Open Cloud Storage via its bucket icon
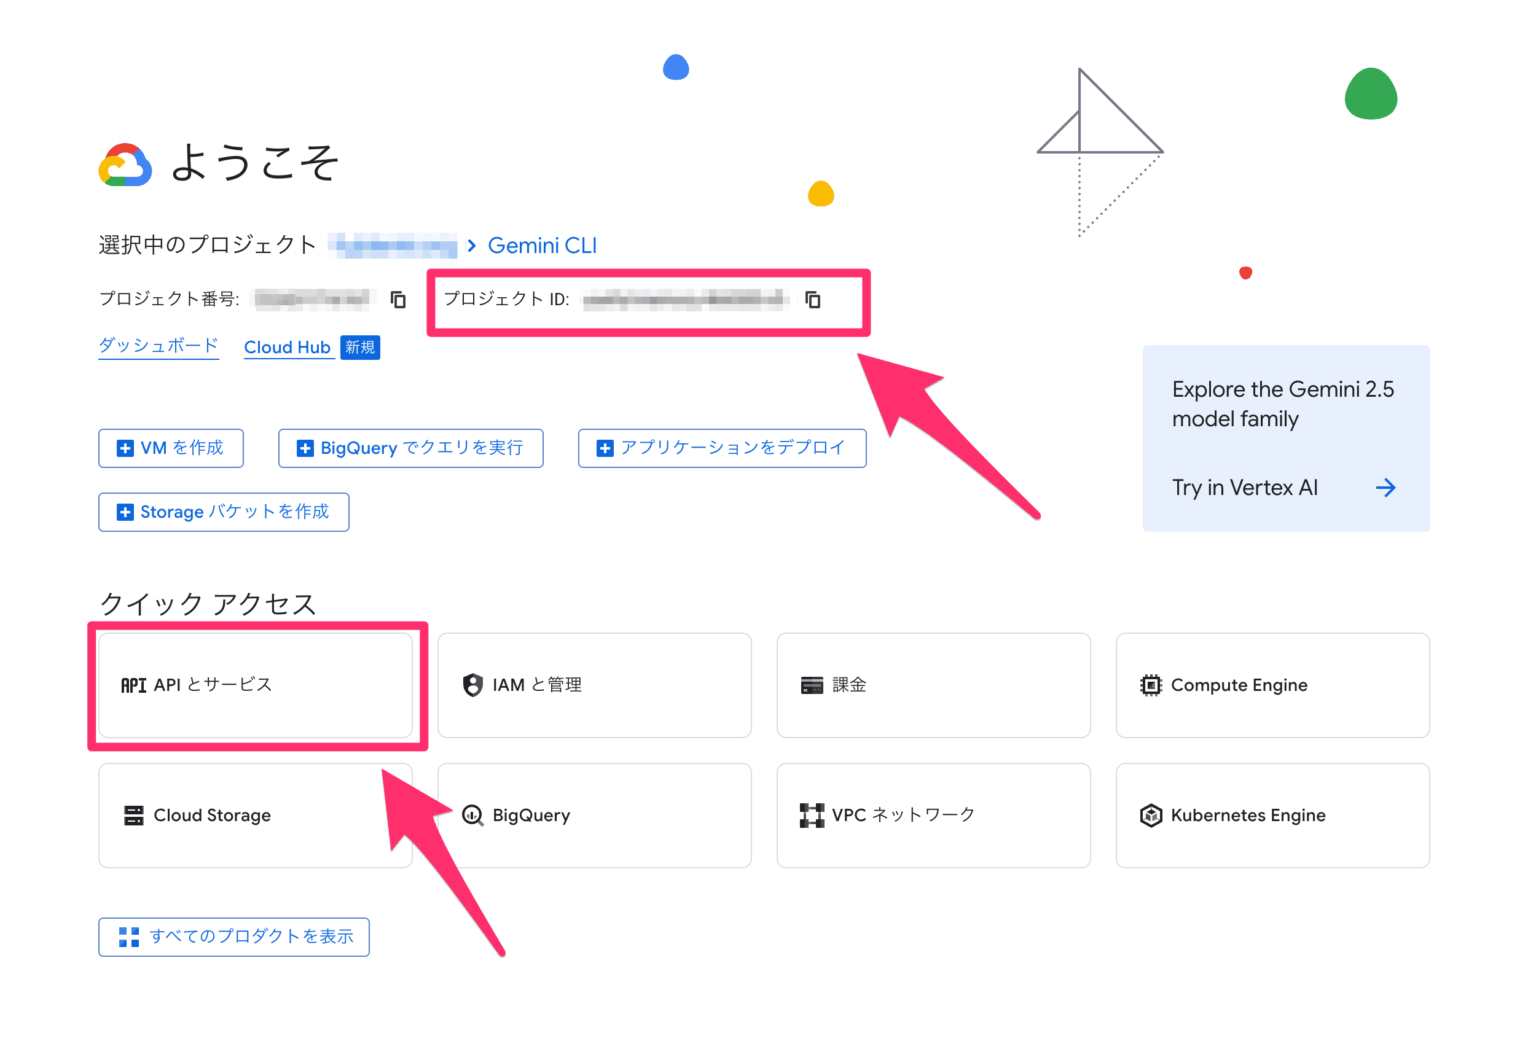Screen dimensions: 1536x1060 (133, 815)
